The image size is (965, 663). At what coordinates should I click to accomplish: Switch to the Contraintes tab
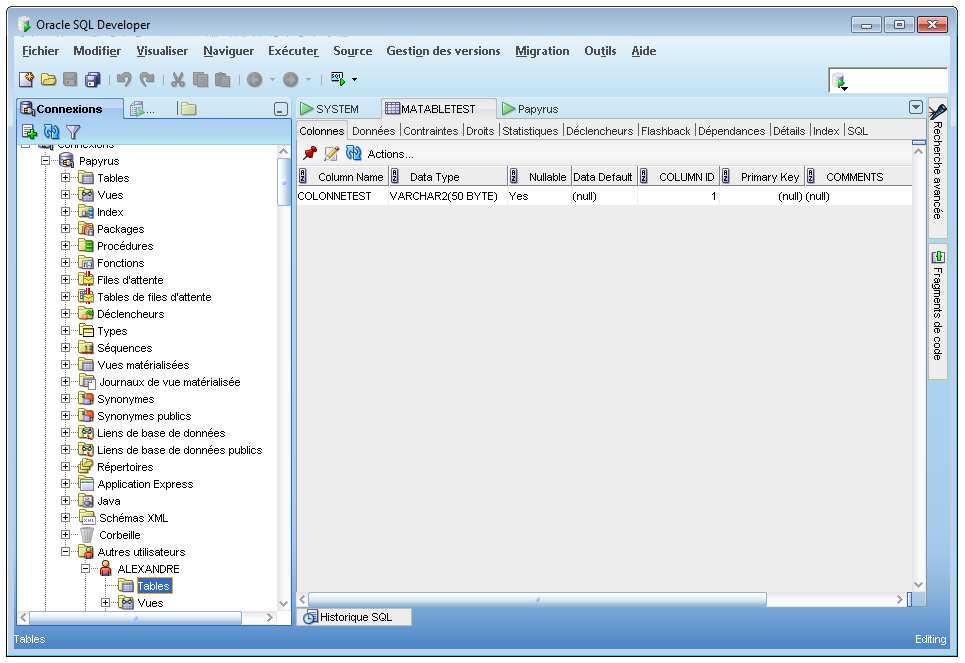coord(431,131)
